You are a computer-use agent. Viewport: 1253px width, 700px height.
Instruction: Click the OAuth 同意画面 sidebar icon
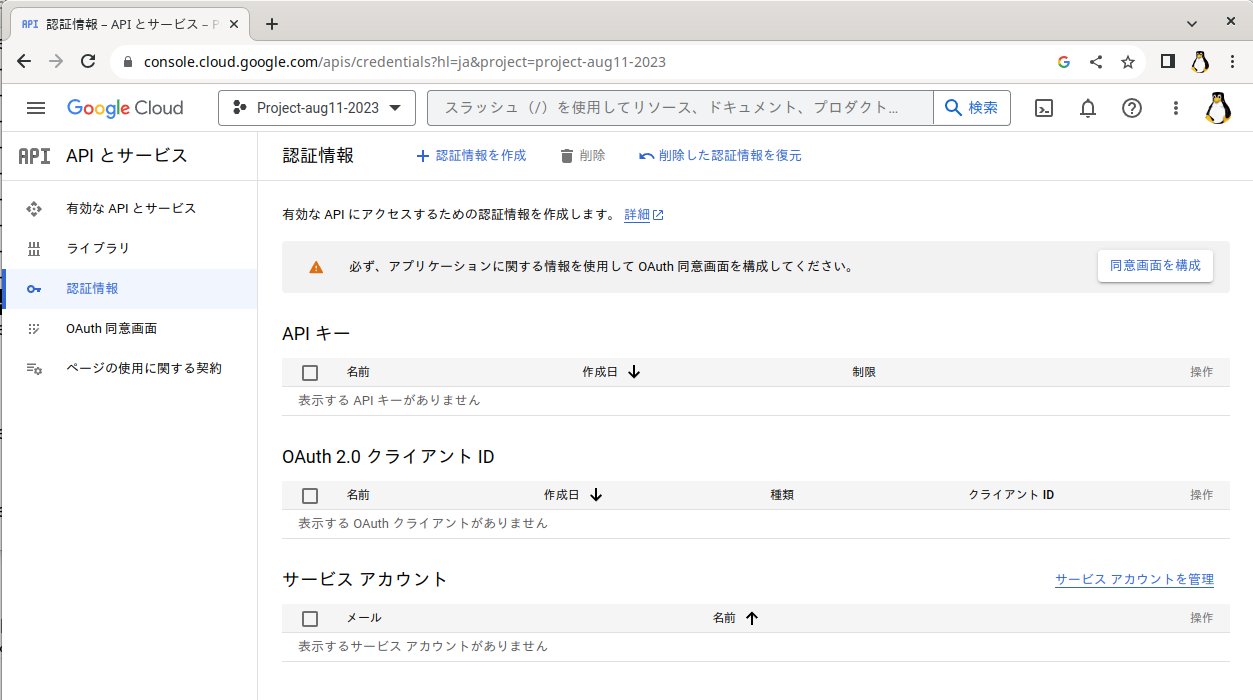34,329
